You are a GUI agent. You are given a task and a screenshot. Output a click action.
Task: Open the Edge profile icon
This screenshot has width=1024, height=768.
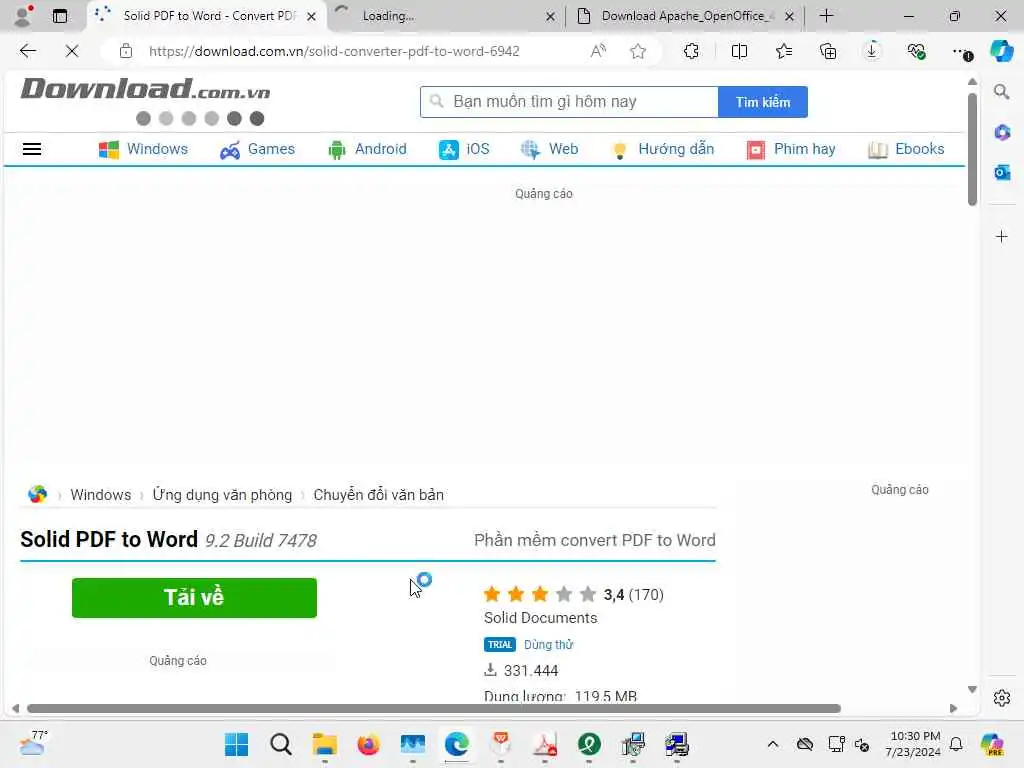[x=24, y=16]
